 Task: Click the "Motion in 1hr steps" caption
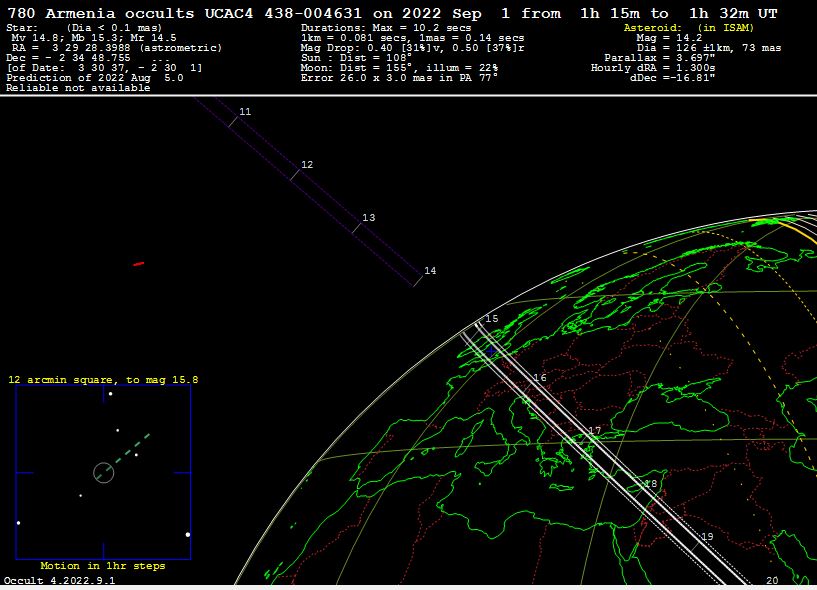pyautogui.click(x=103, y=566)
